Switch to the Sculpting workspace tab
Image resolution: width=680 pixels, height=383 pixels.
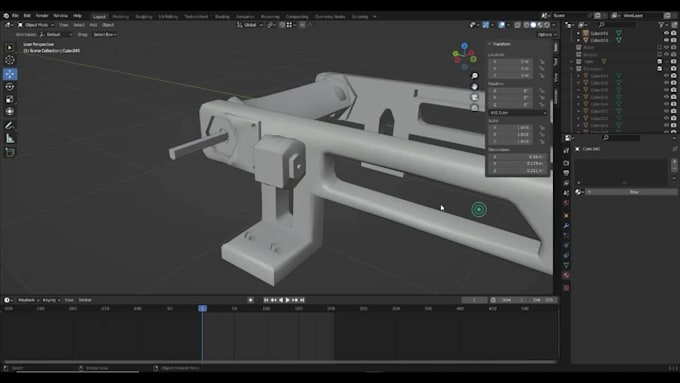point(144,16)
